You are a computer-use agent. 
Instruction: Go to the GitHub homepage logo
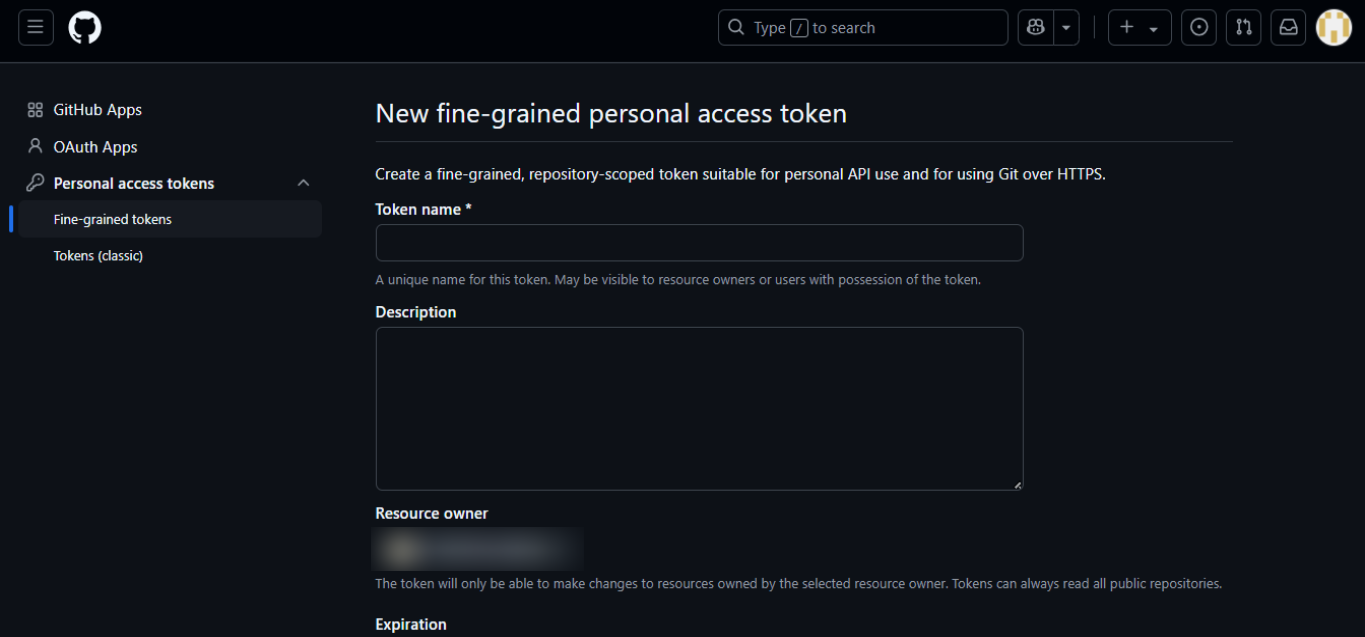85,27
